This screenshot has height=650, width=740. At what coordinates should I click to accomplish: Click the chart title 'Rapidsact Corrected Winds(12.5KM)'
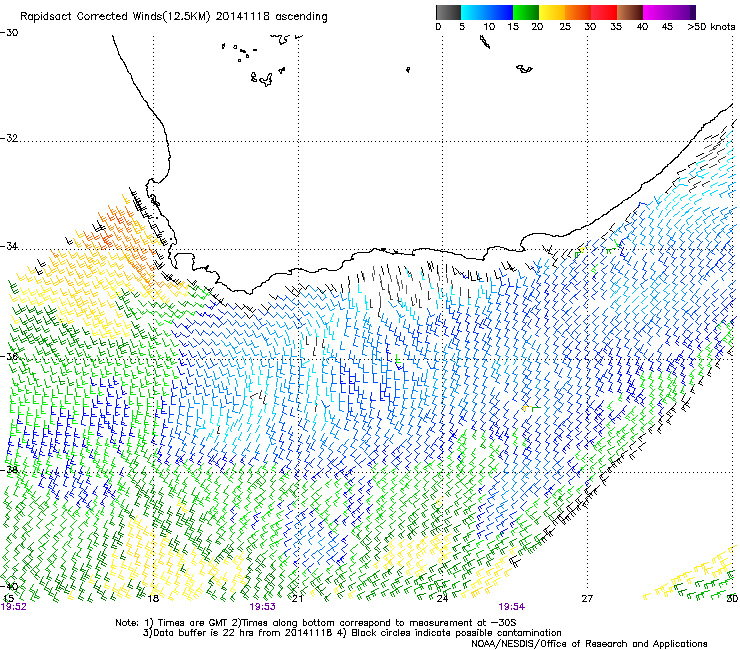pyautogui.click(x=116, y=17)
